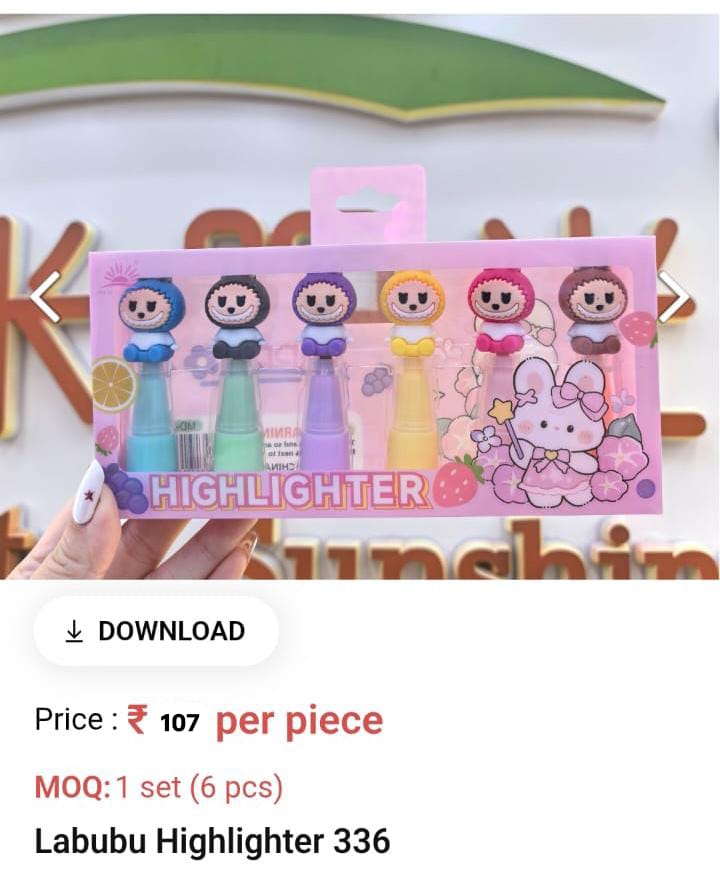Image resolution: width=720 pixels, height=880 pixels.
Task: Click the blue-hooded highlighter figure
Action: pos(150,318)
